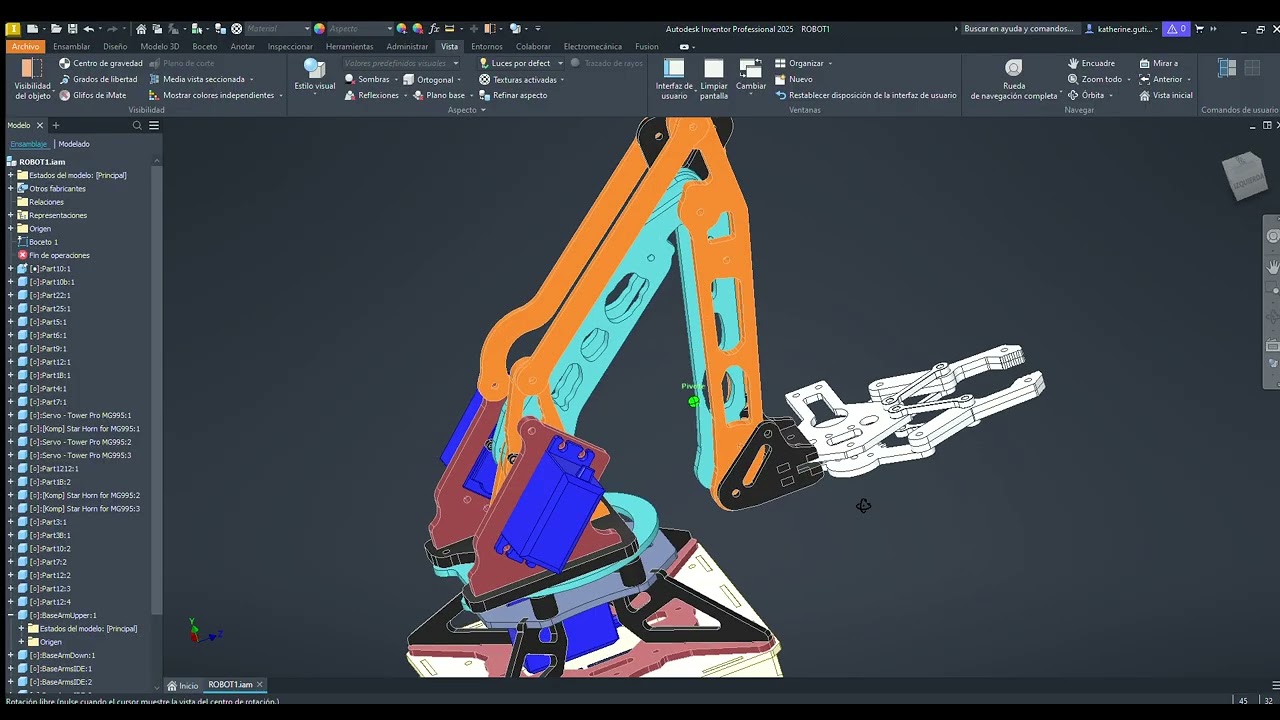Click Rueda de navegación completa icon
The image size is (1280, 720).
point(1014,68)
